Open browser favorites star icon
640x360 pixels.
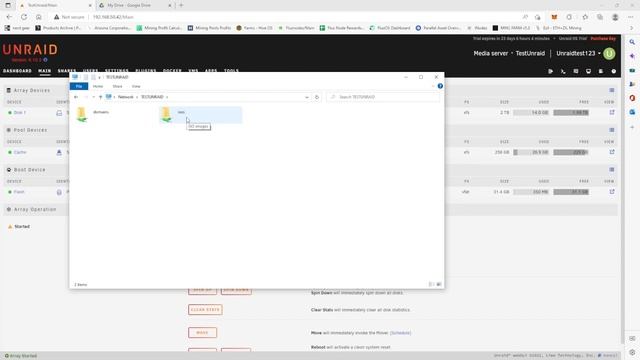pyautogui.click(x=585, y=17)
